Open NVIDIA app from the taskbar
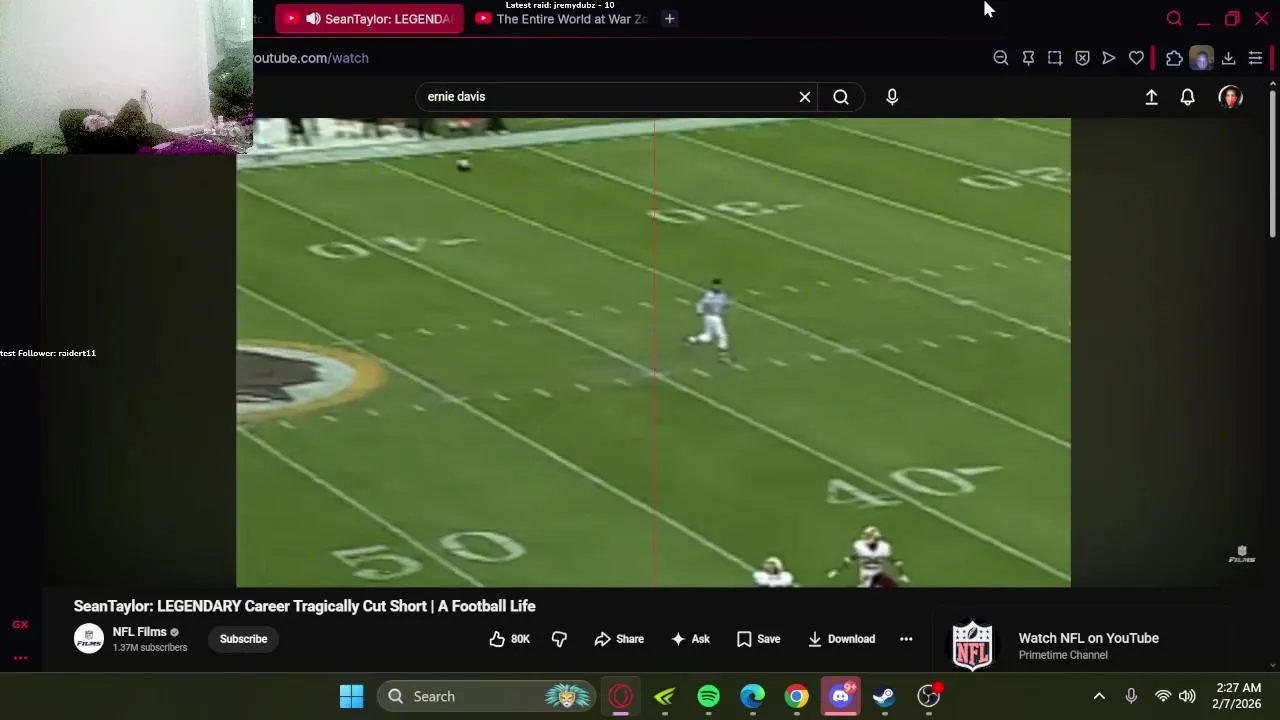Viewport: 1280px width, 720px height. coord(664,696)
